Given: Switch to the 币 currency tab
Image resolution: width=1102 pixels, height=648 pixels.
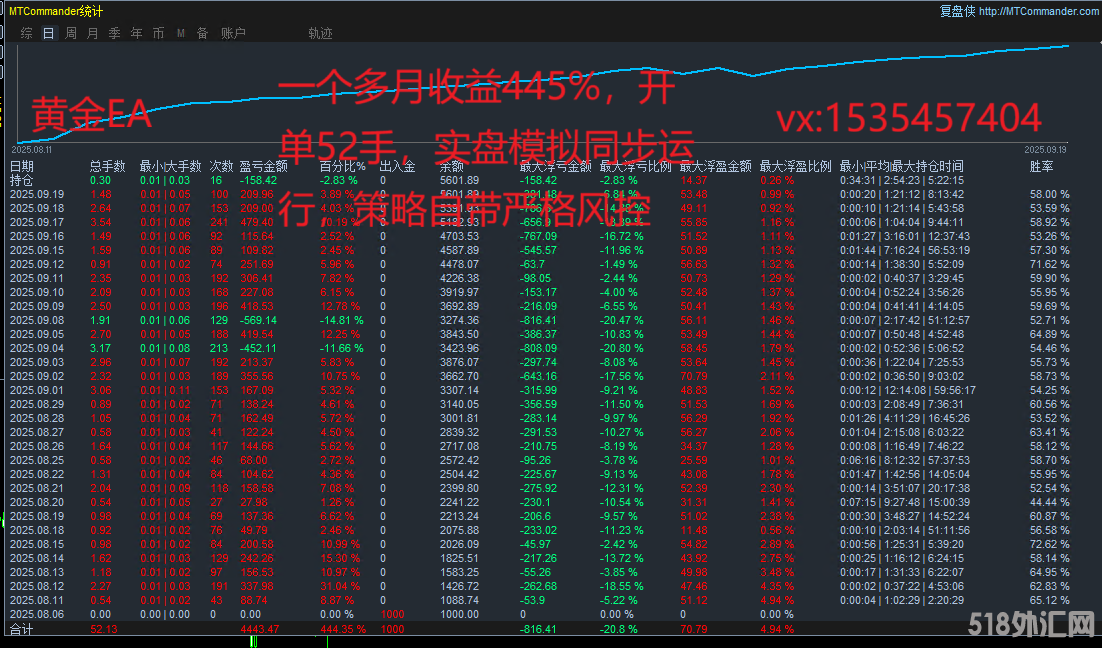Looking at the screenshot, I should point(158,33).
